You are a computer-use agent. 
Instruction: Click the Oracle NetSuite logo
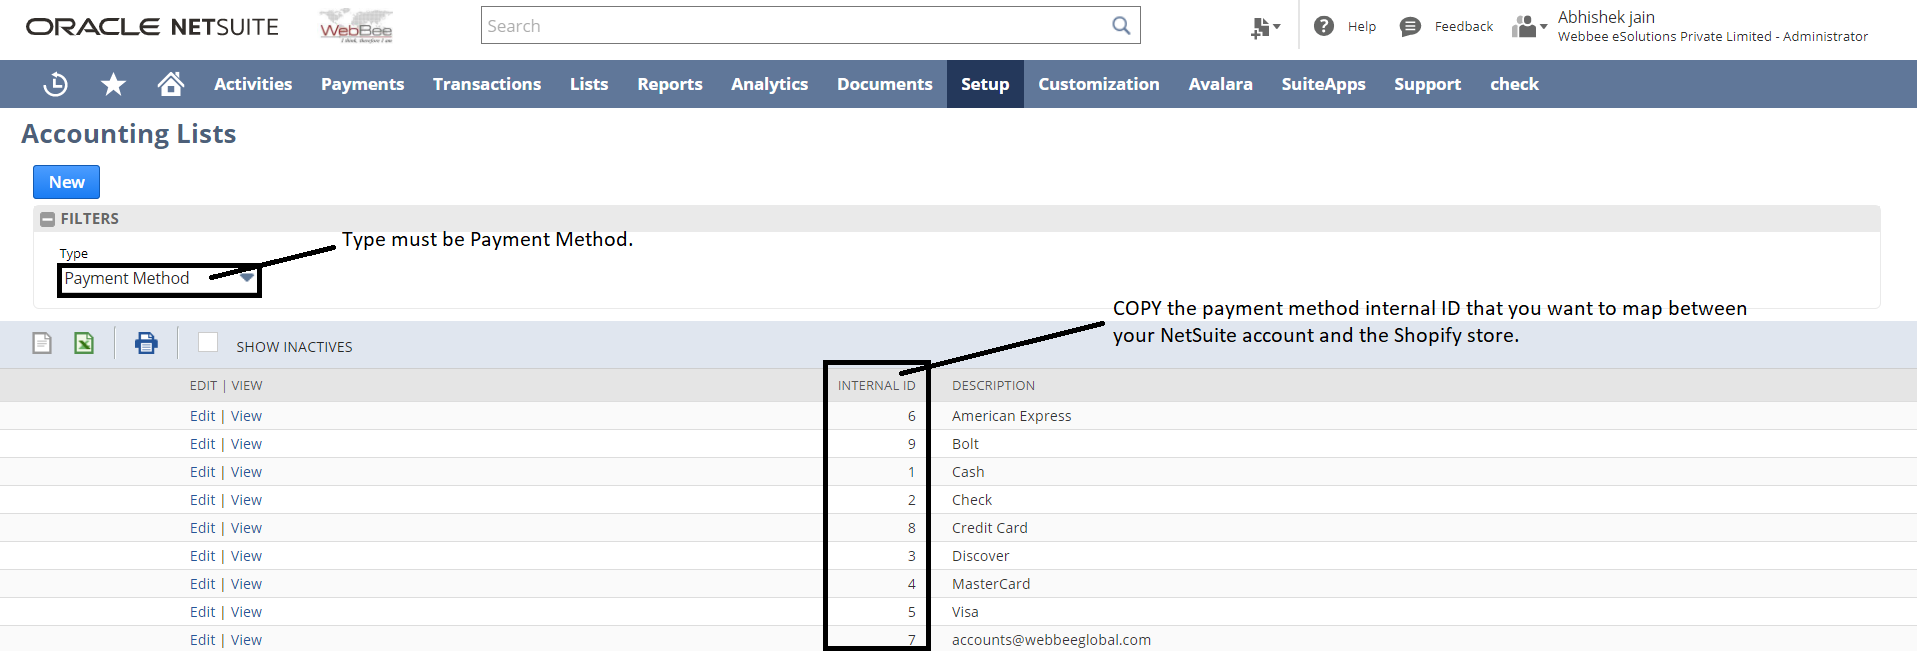click(152, 27)
